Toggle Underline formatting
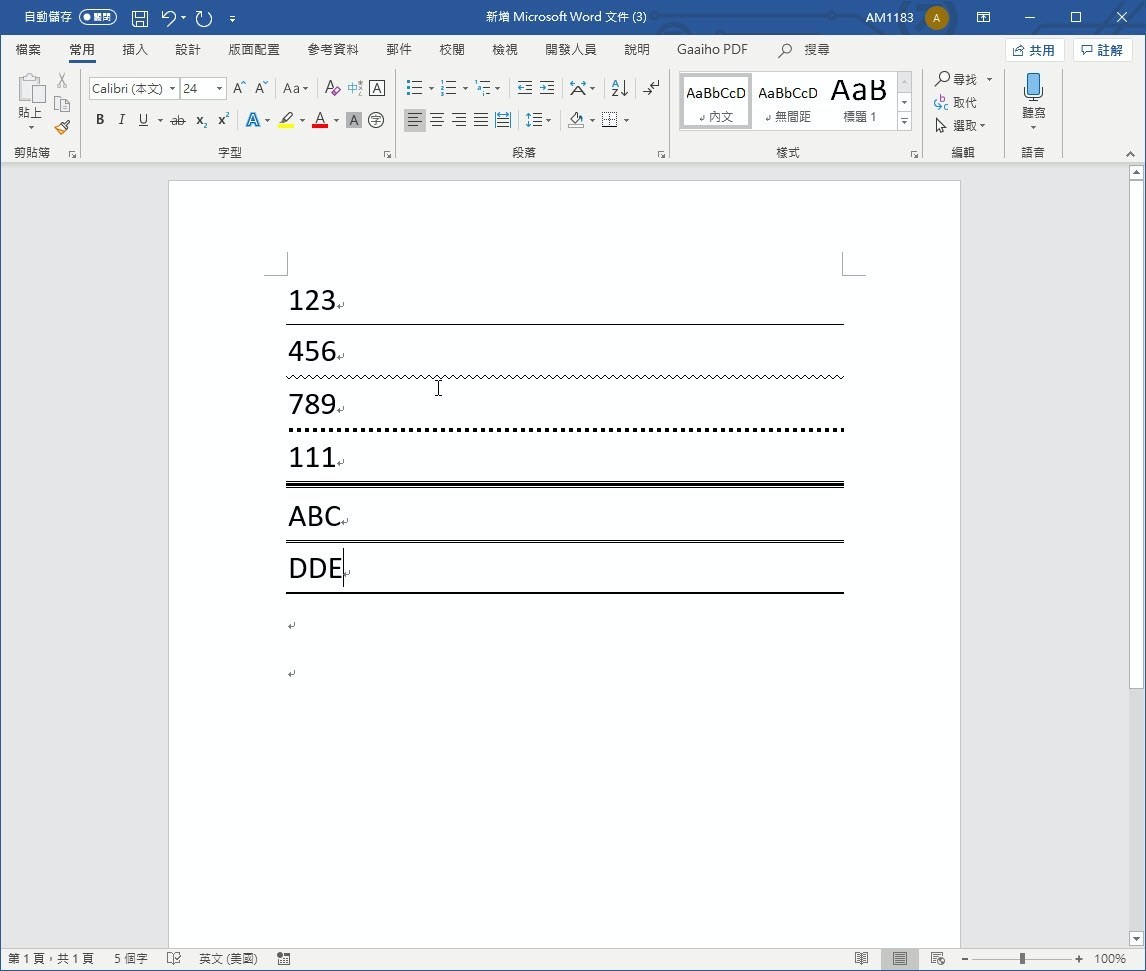The height and width of the screenshot is (971, 1146). (143, 120)
